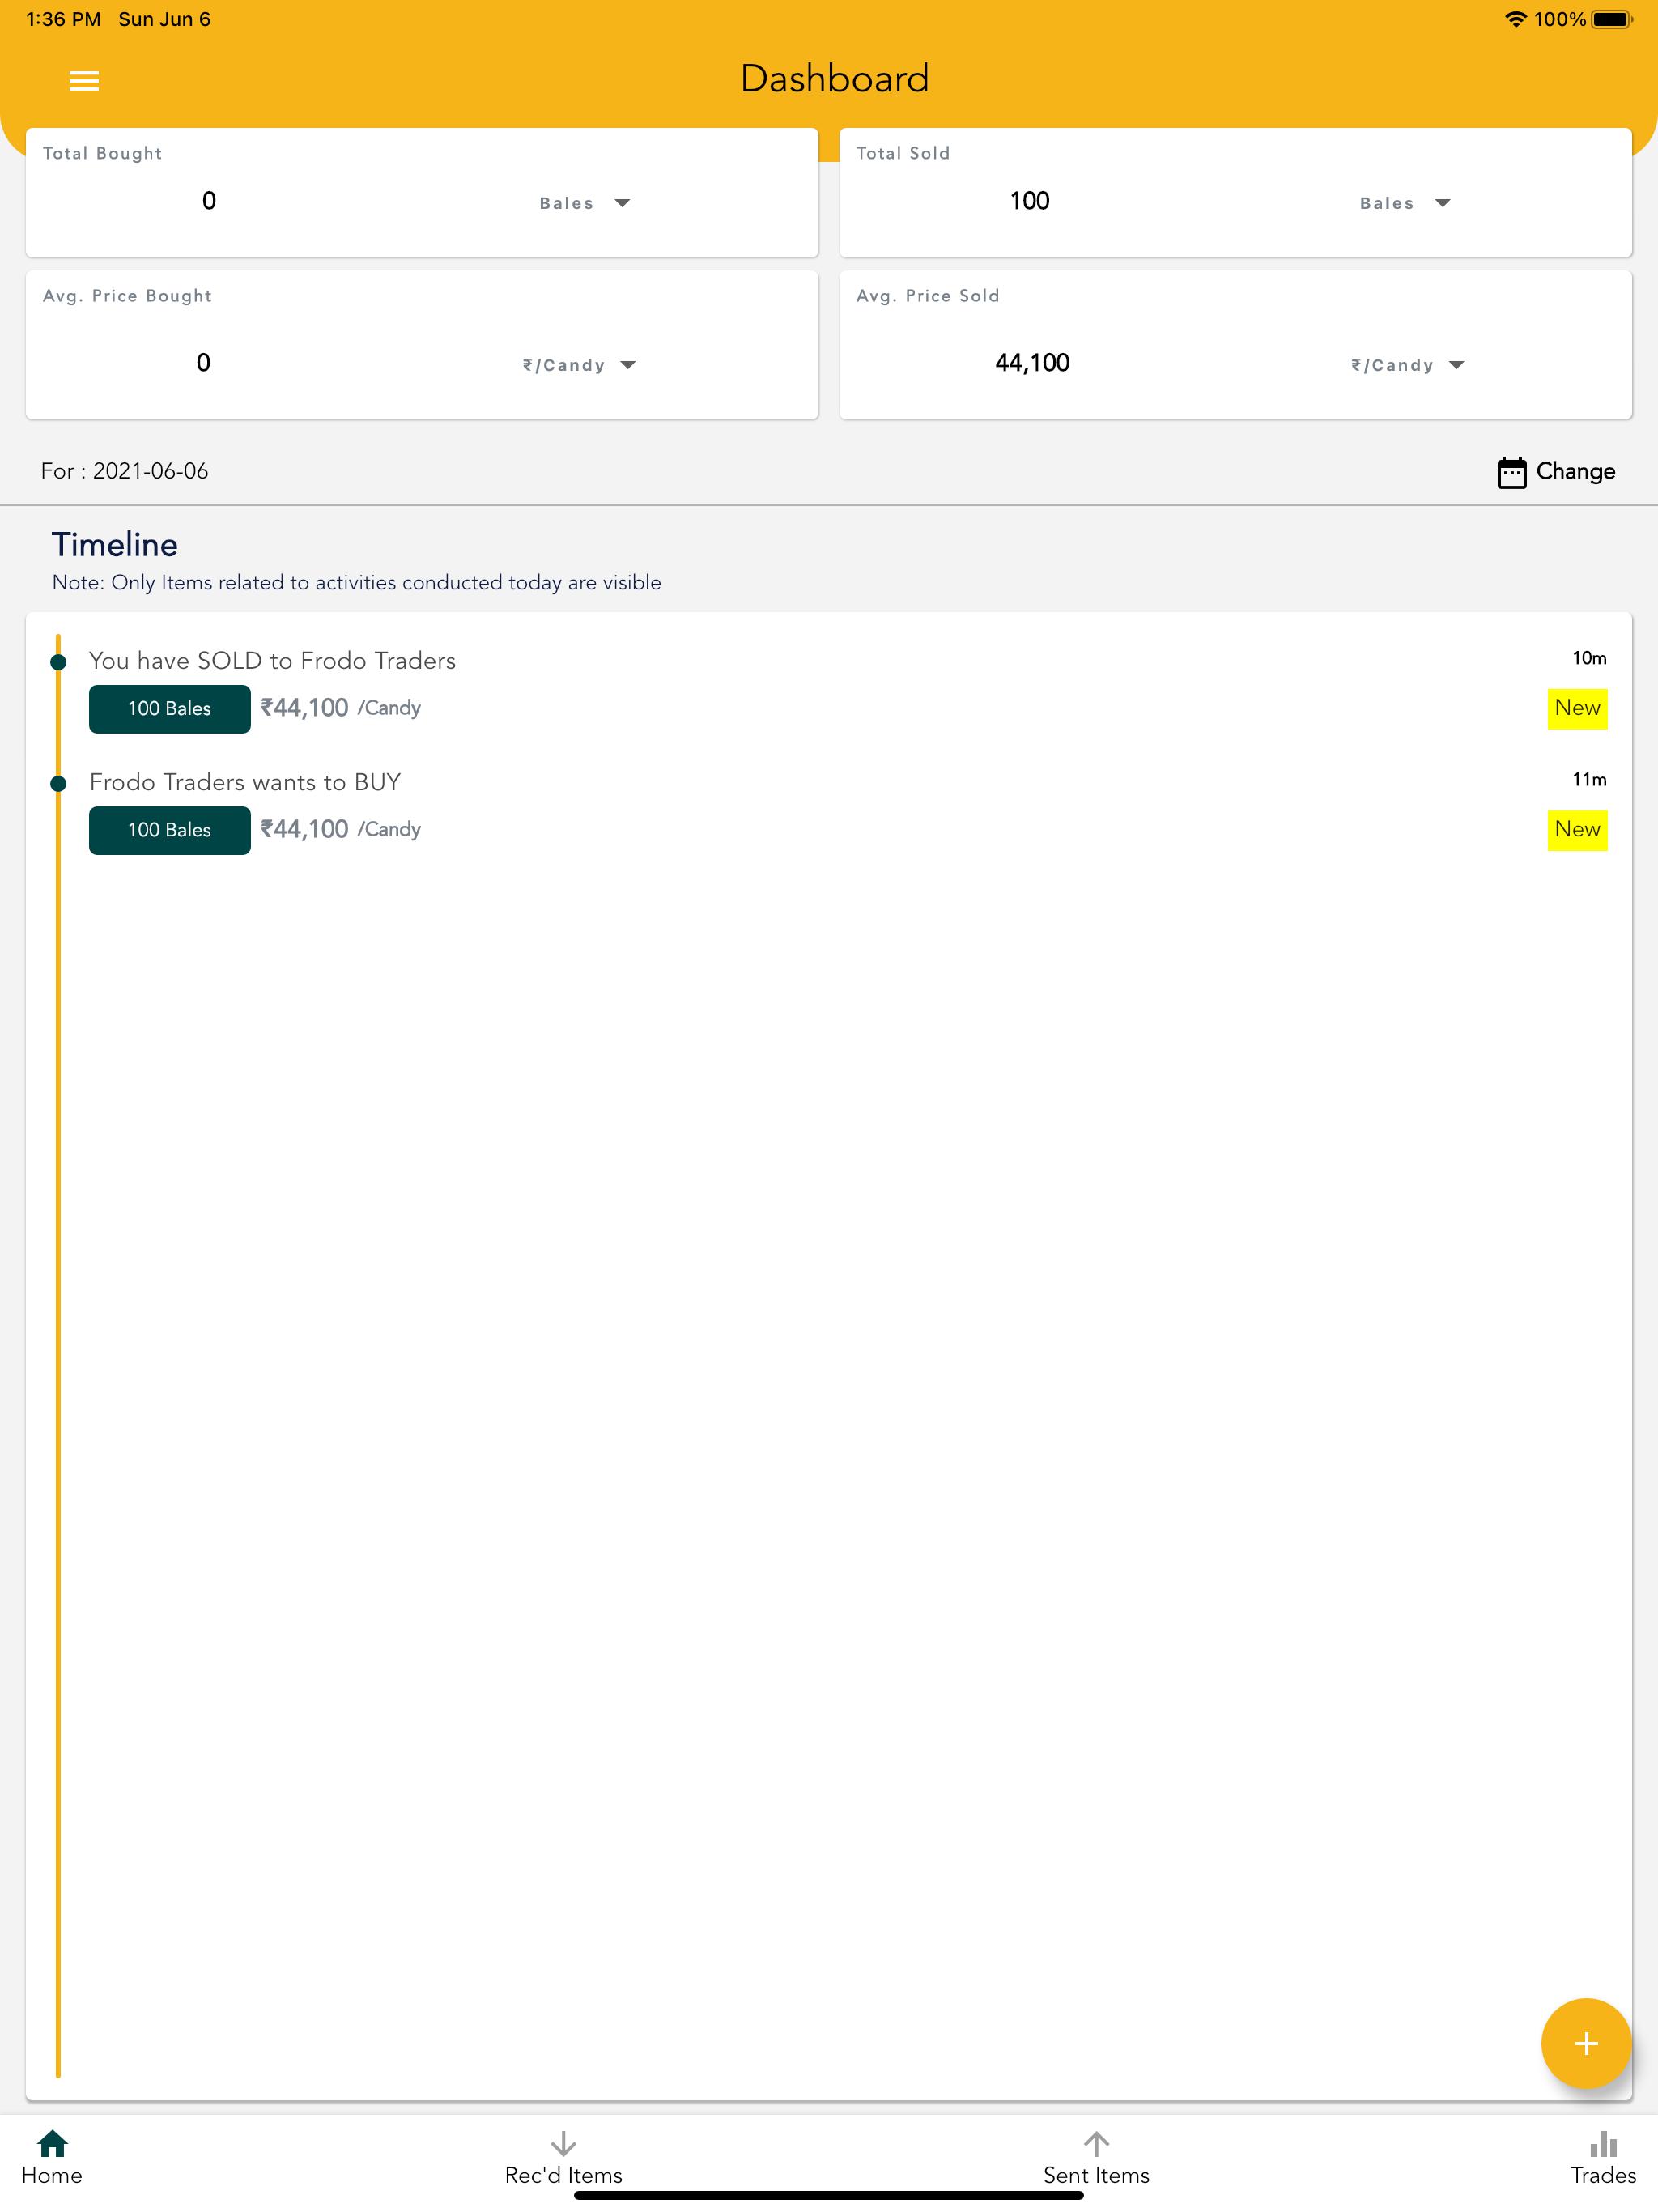Image resolution: width=1658 pixels, height=2212 pixels.
Task: Open Total Bought Bales unit dropdown
Action: tap(585, 203)
